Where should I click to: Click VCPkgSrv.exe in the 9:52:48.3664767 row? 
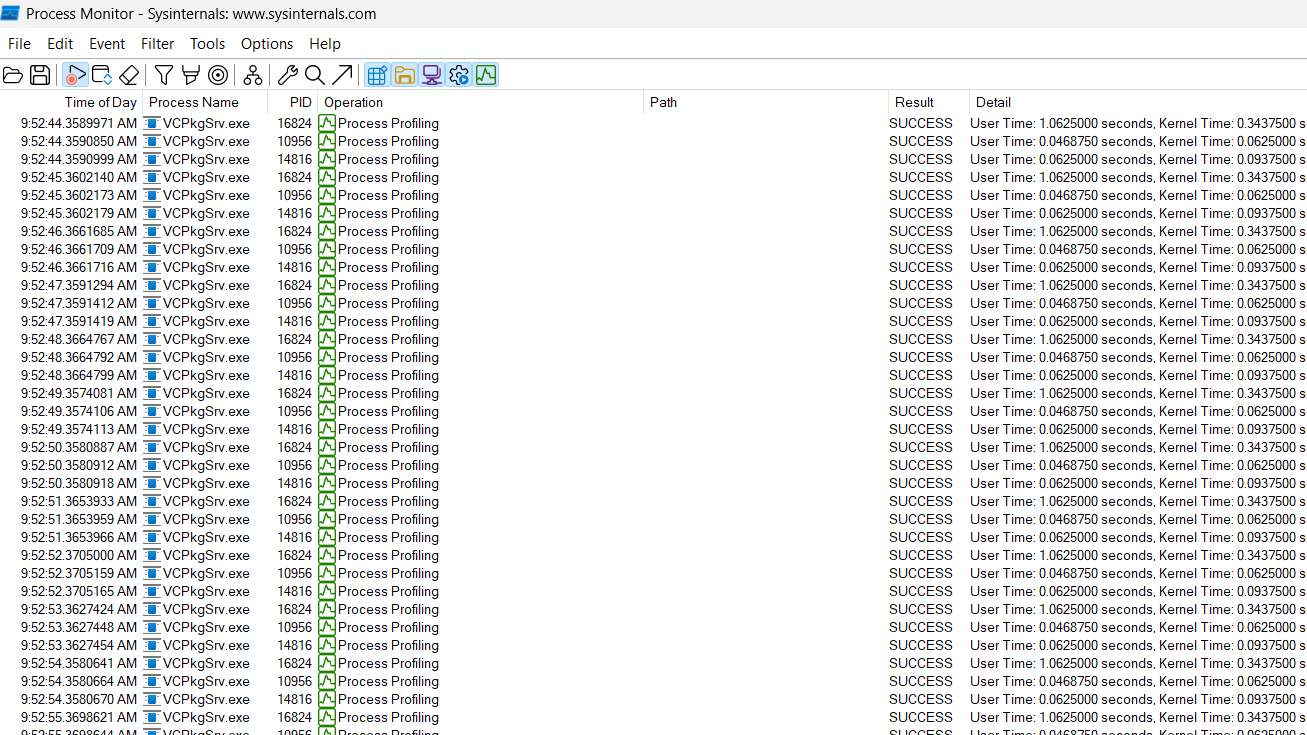point(206,339)
